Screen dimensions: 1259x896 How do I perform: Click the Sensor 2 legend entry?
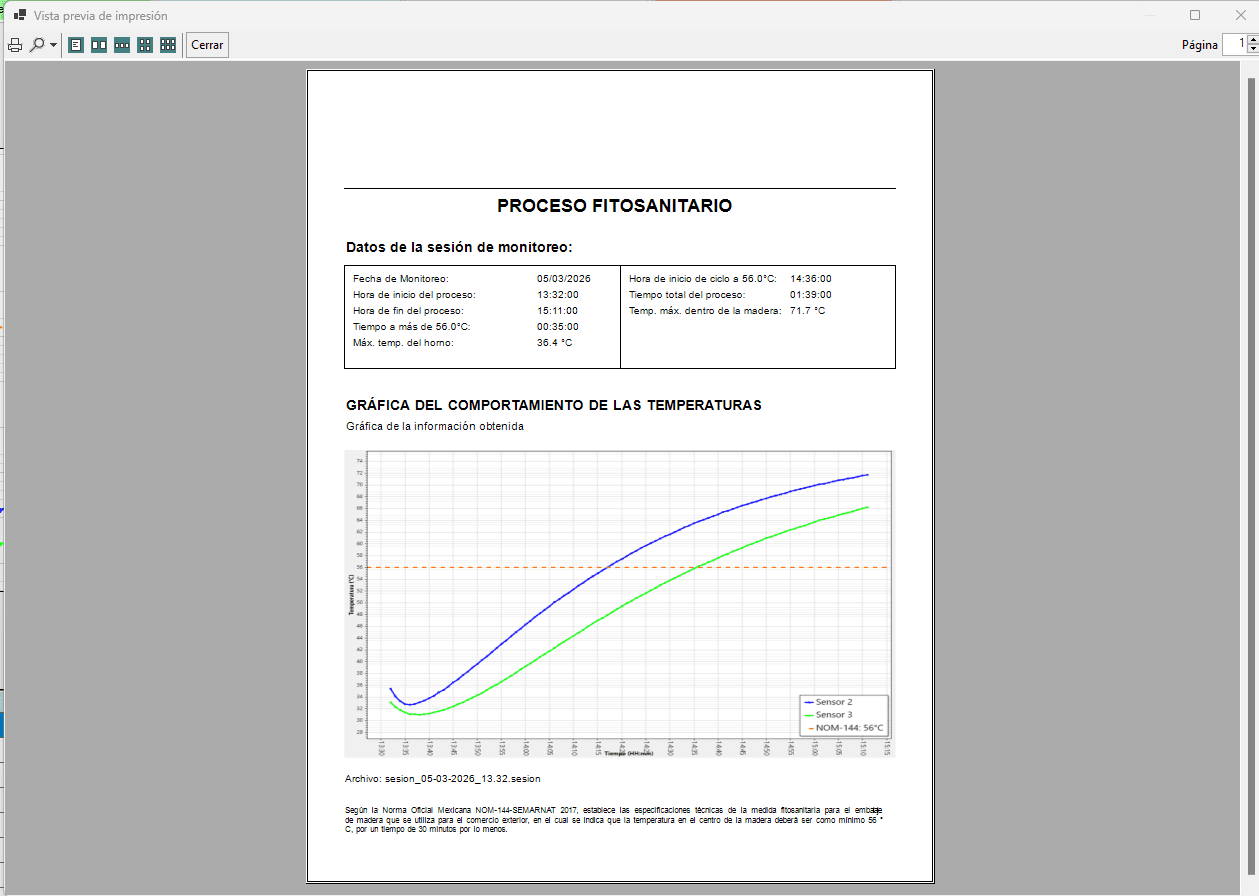pos(828,702)
